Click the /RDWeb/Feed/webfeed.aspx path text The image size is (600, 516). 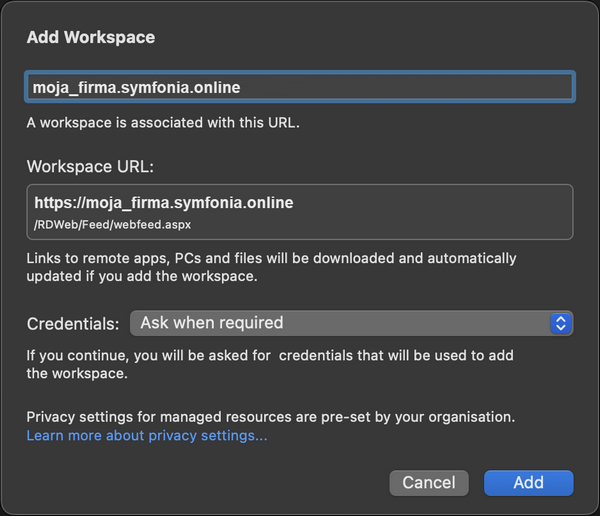pyautogui.click(x=112, y=225)
